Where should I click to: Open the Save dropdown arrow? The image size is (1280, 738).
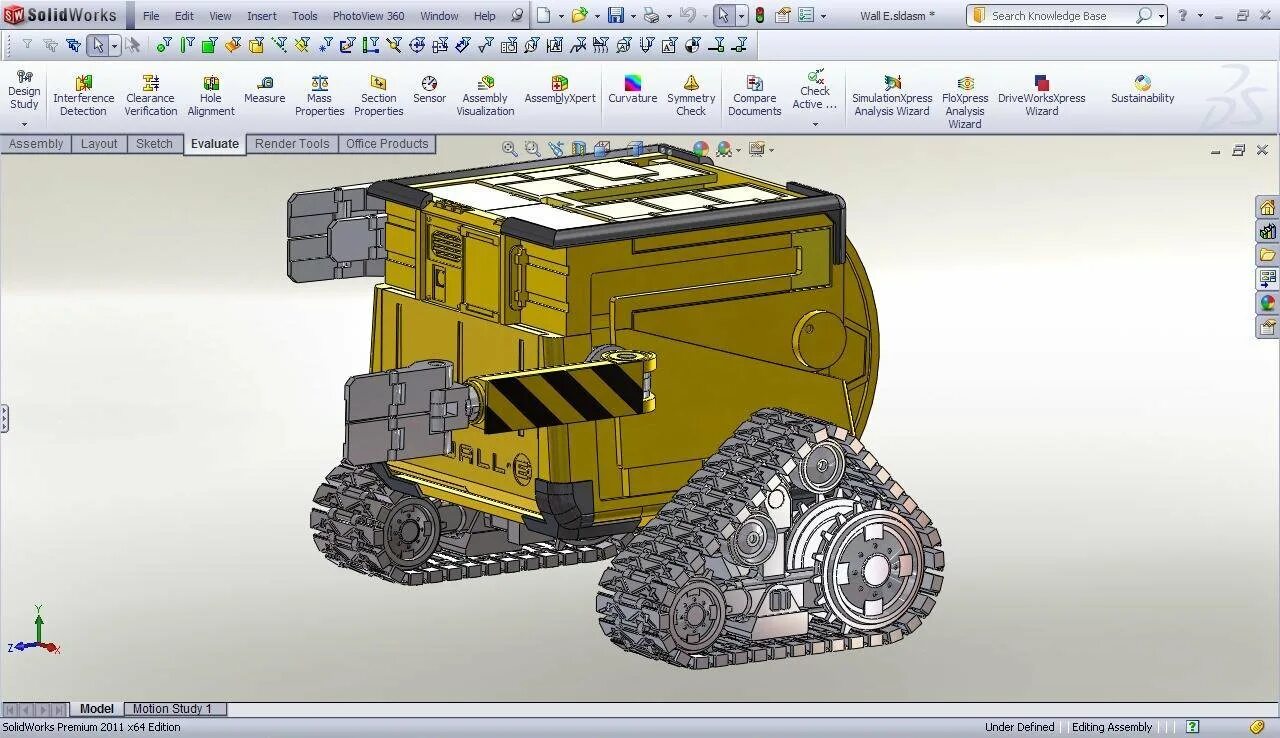[x=633, y=16]
